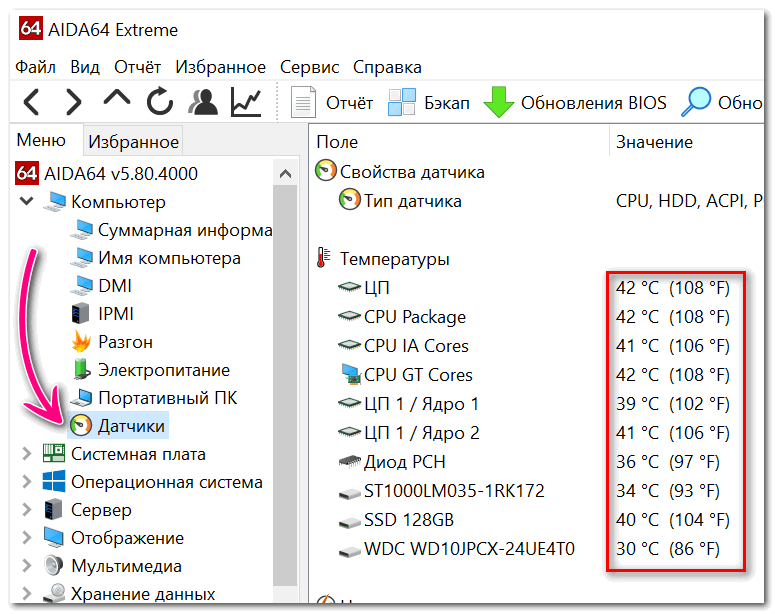Viewport: 775px width, 614px height.
Task: Collapse the Компьютер tree node
Action: pyautogui.click(x=26, y=201)
